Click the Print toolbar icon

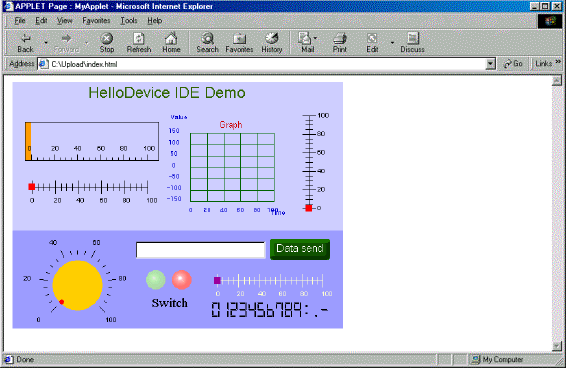(340, 39)
